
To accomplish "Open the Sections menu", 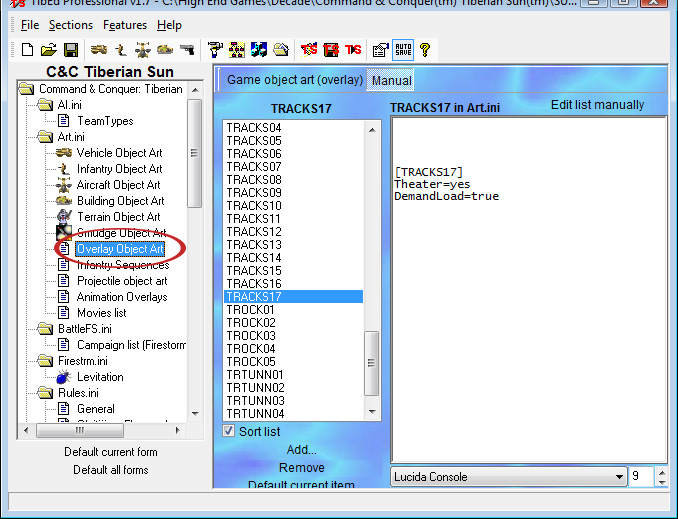I will pyautogui.click(x=70, y=25).
